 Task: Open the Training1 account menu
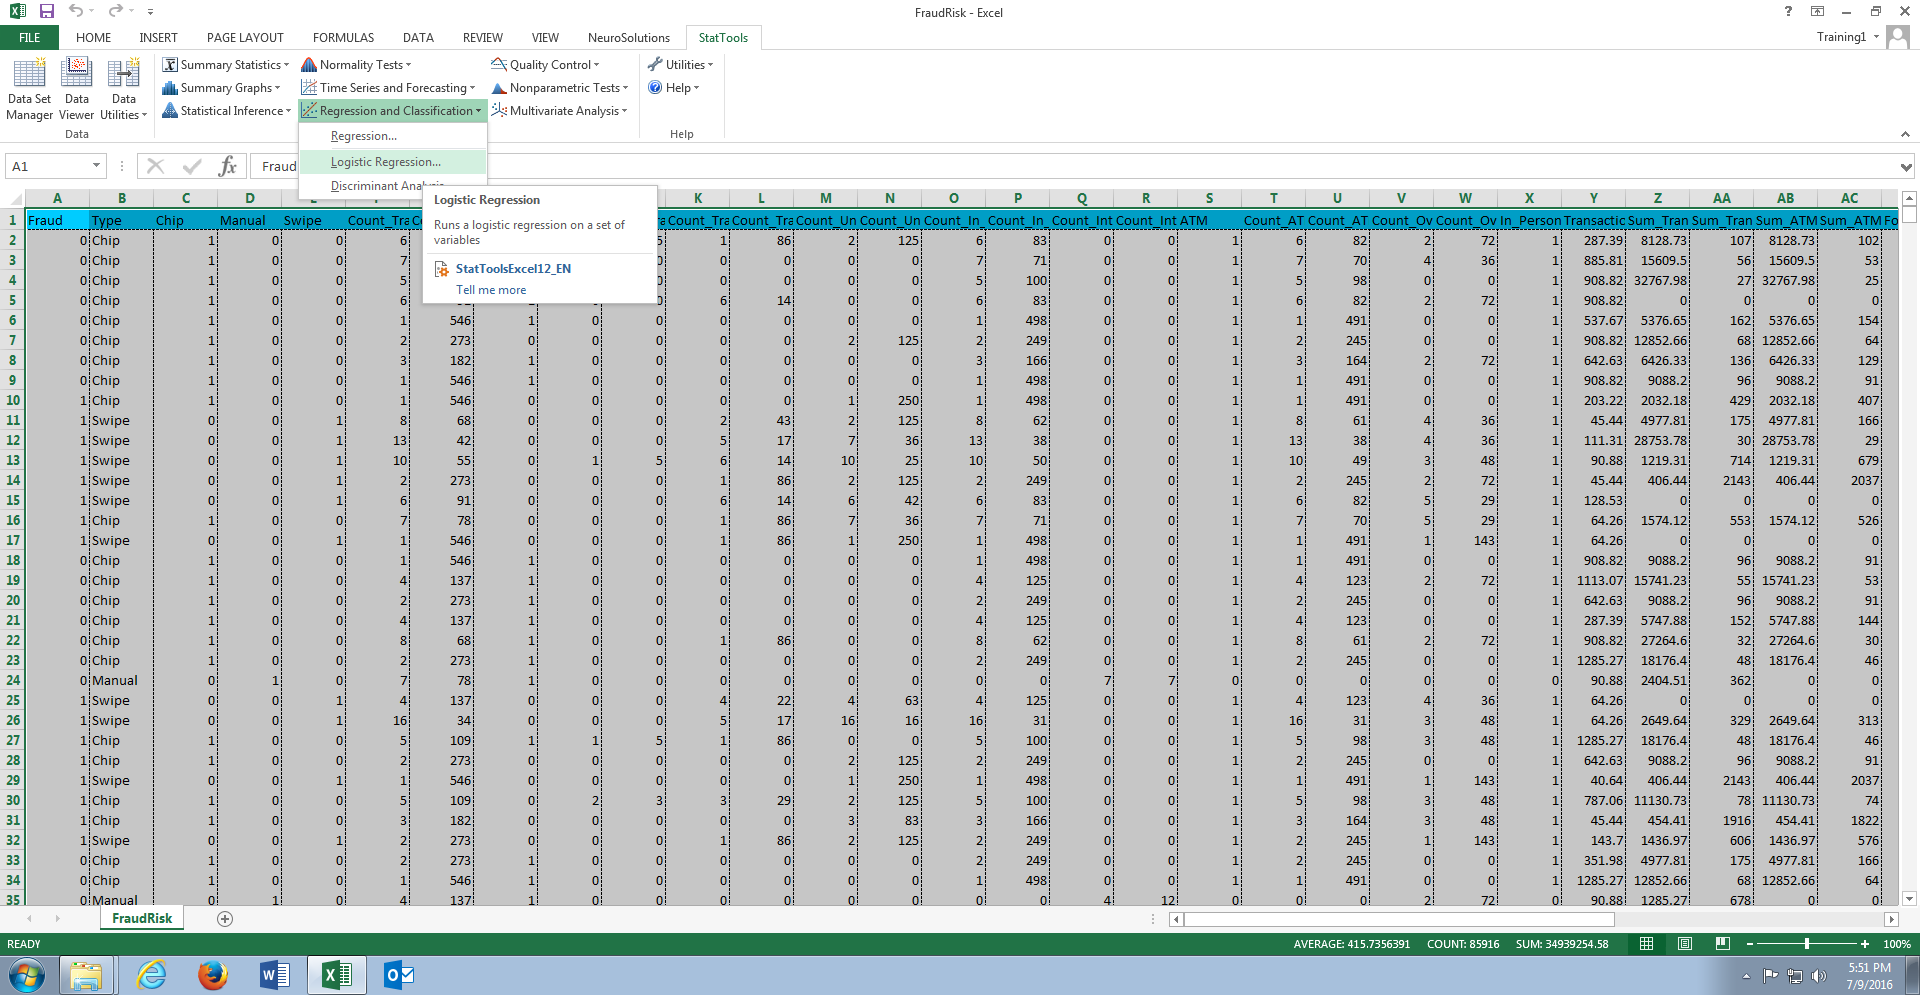[1847, 37]
